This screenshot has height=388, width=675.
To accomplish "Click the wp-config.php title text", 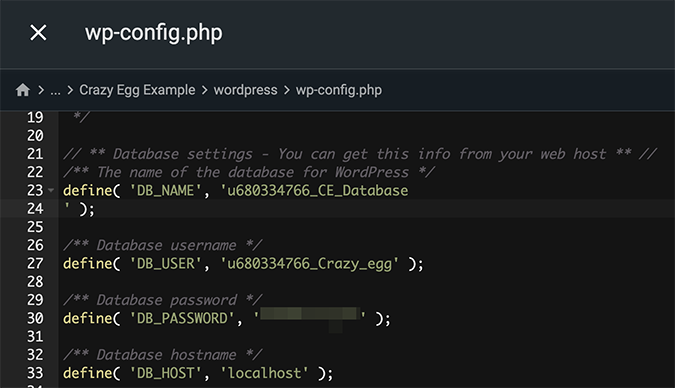I will click(x=154, y=33).
